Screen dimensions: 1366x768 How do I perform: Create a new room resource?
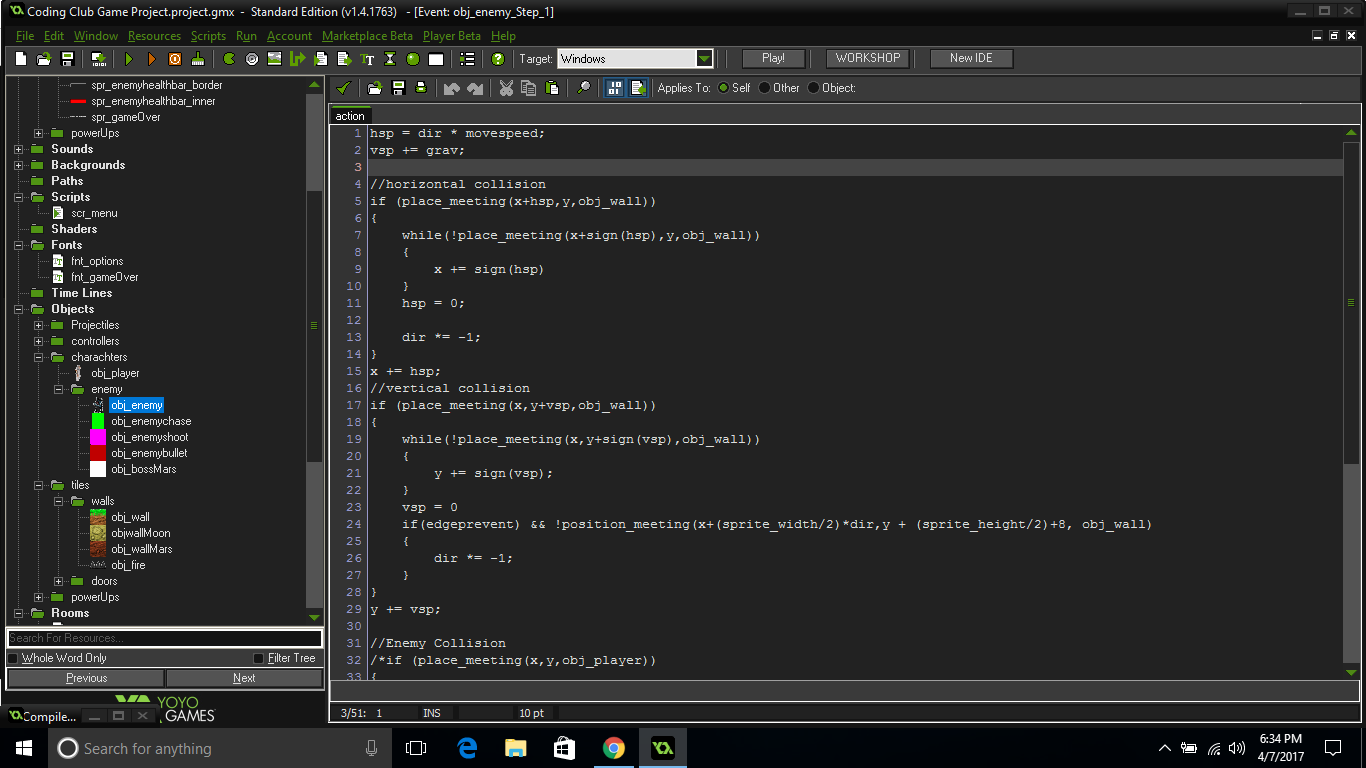436,58
